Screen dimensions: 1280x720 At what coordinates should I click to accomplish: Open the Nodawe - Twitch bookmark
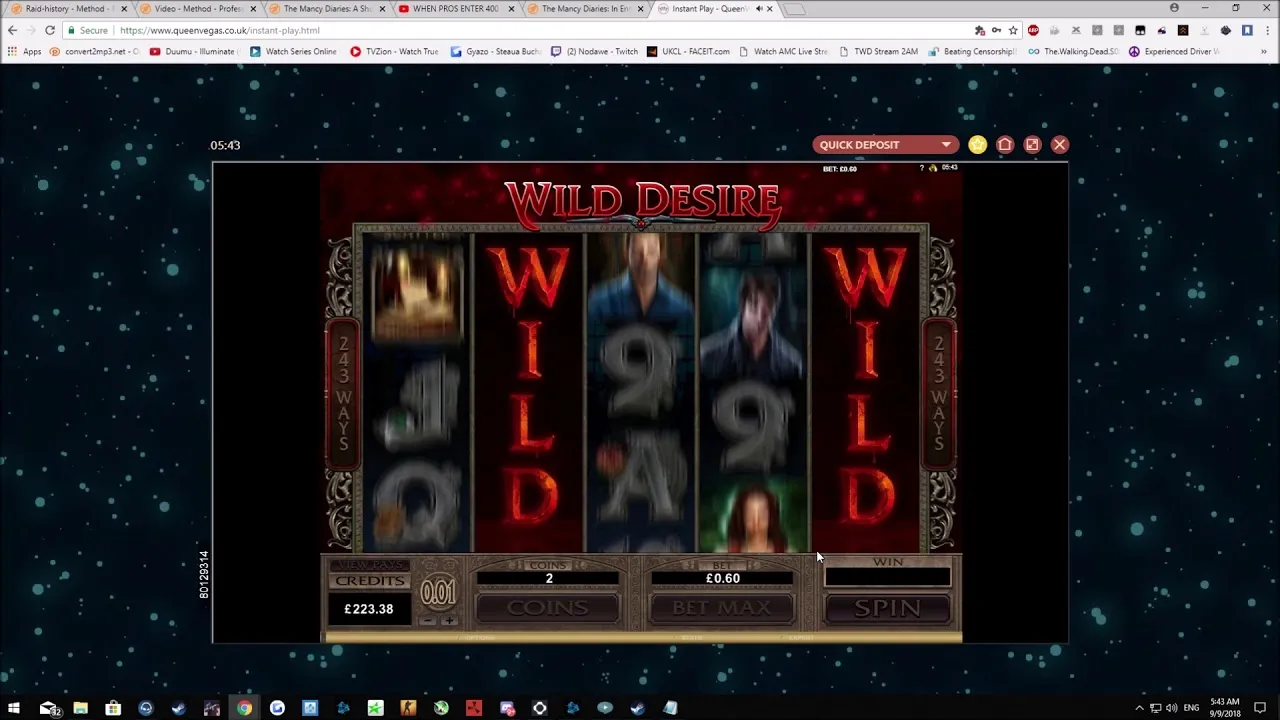point(594,51)
